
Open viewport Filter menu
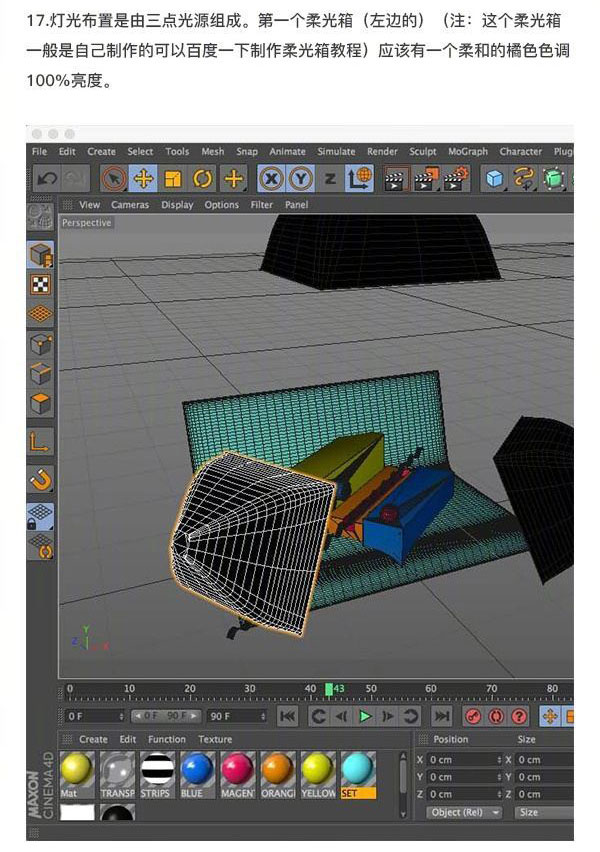click(261, 205)
